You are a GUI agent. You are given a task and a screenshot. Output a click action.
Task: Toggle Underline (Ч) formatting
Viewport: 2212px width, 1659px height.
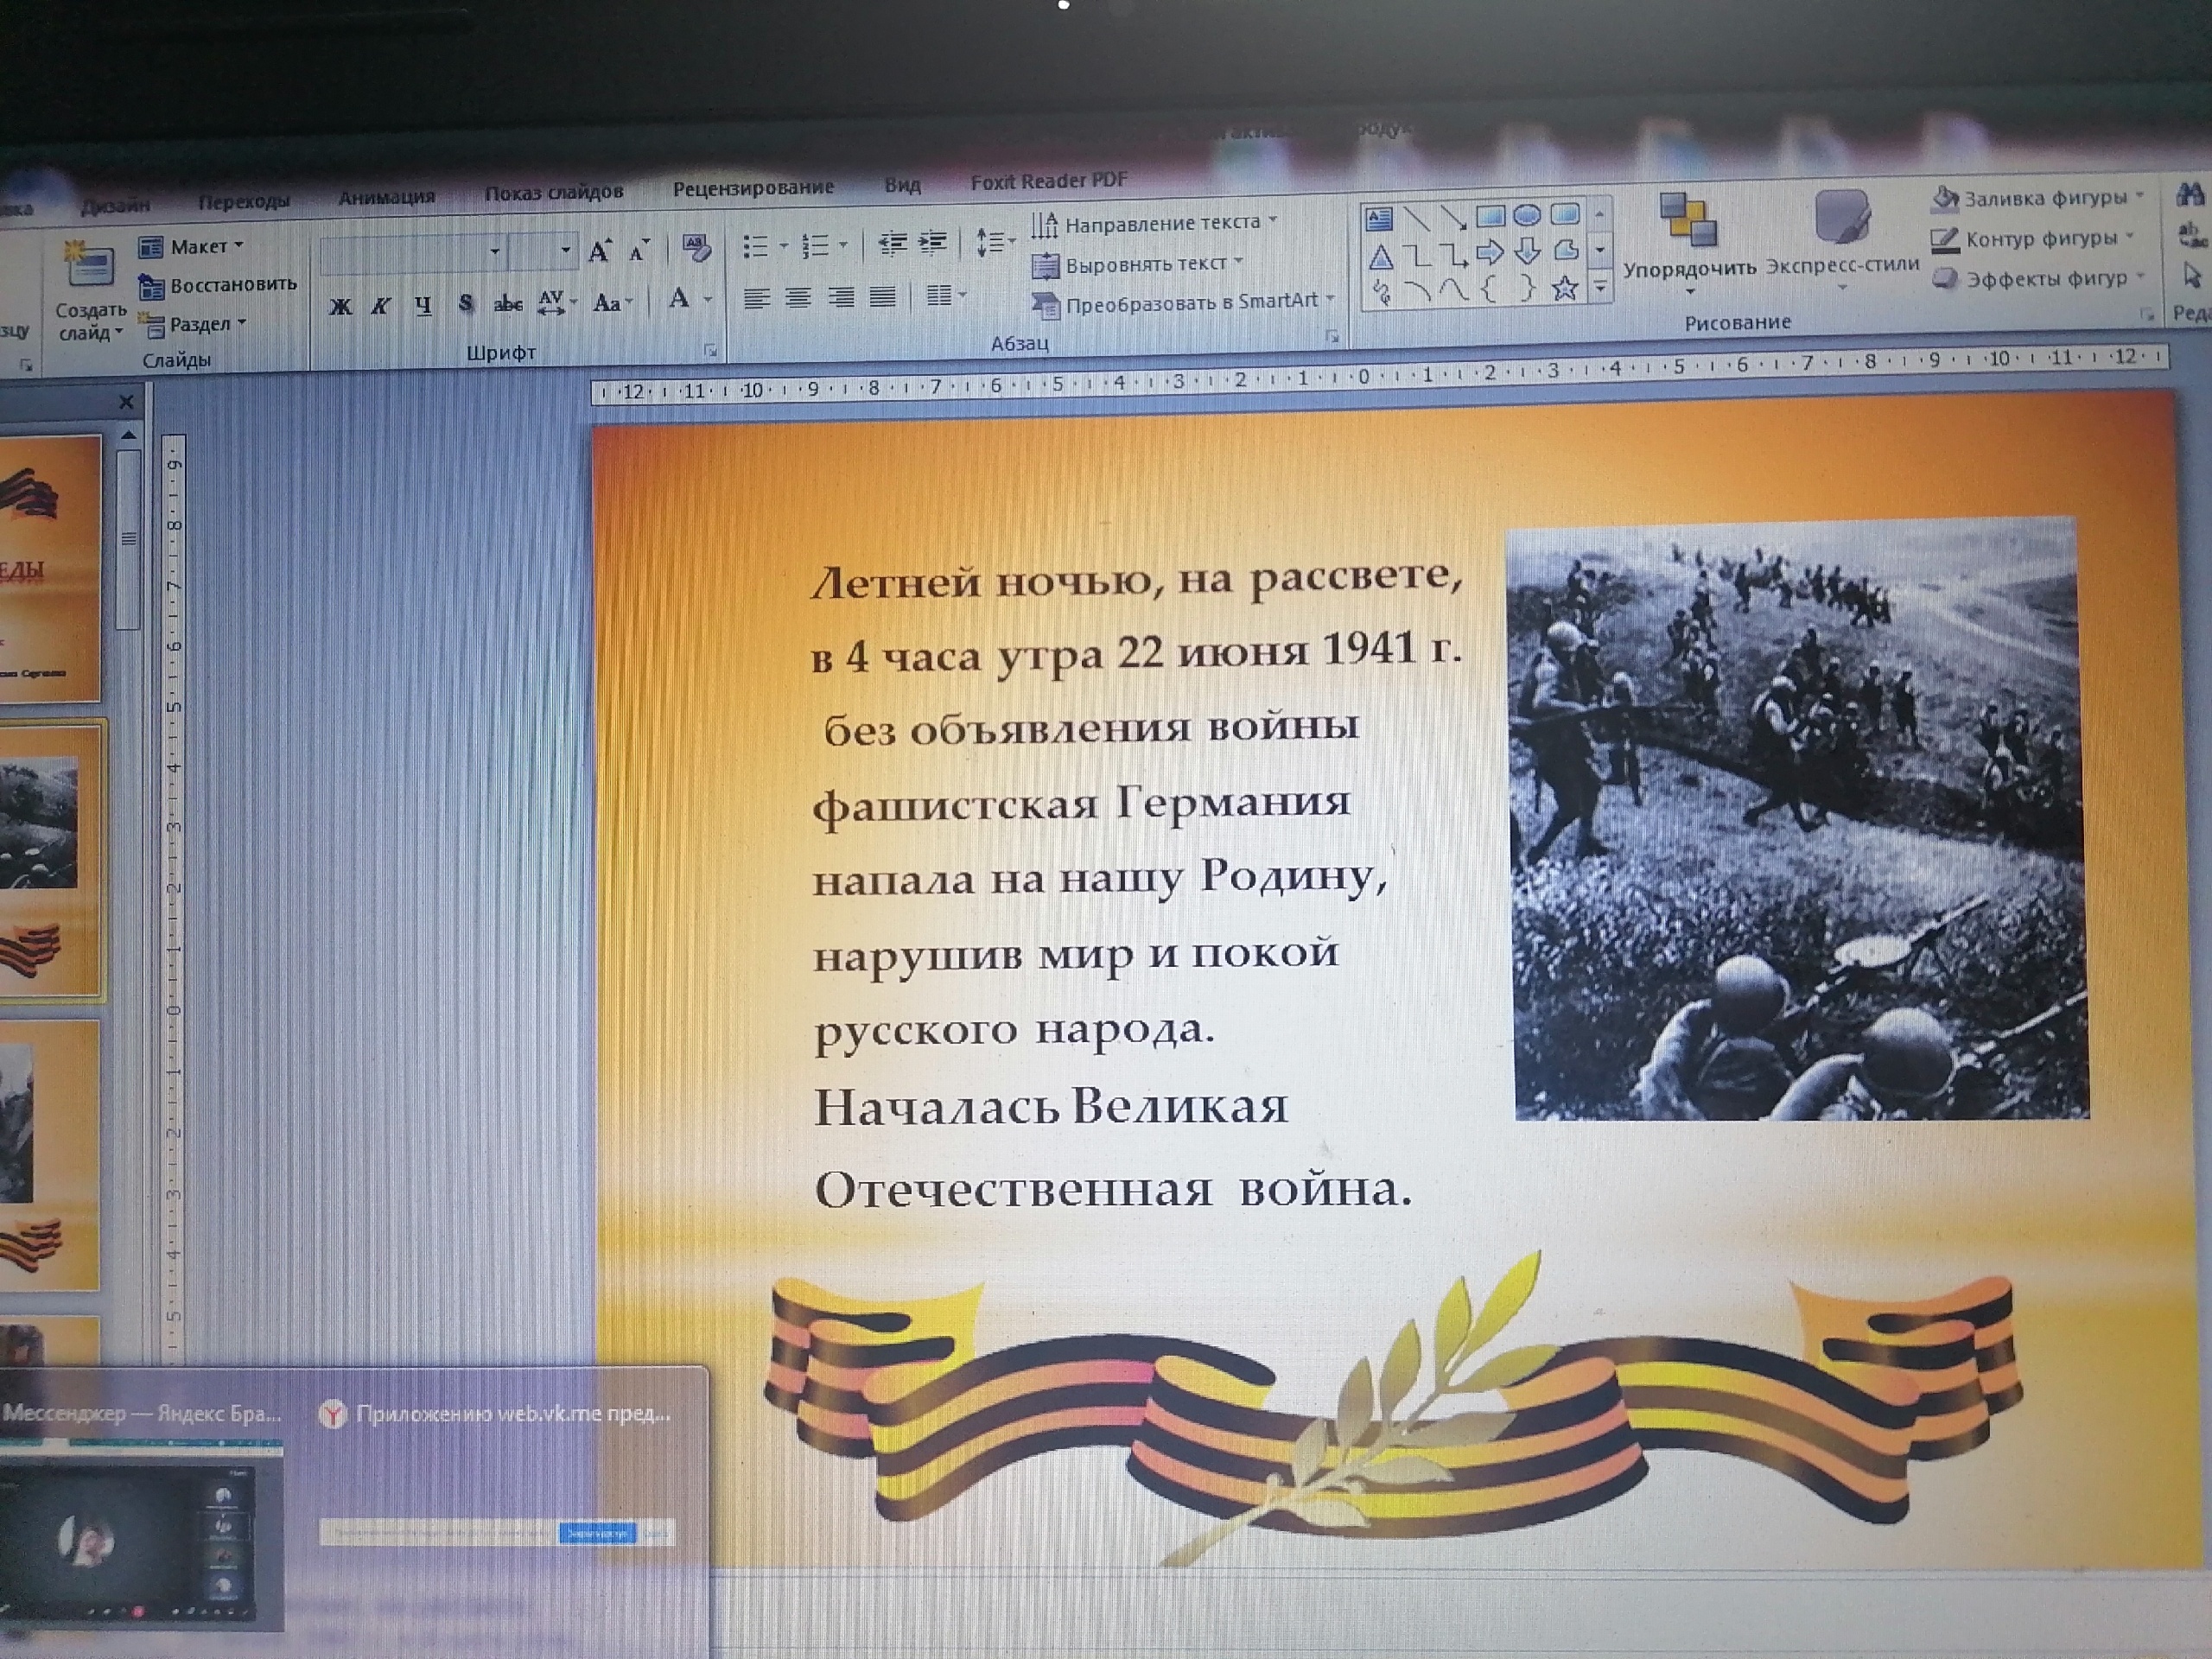tap(423, 305)
